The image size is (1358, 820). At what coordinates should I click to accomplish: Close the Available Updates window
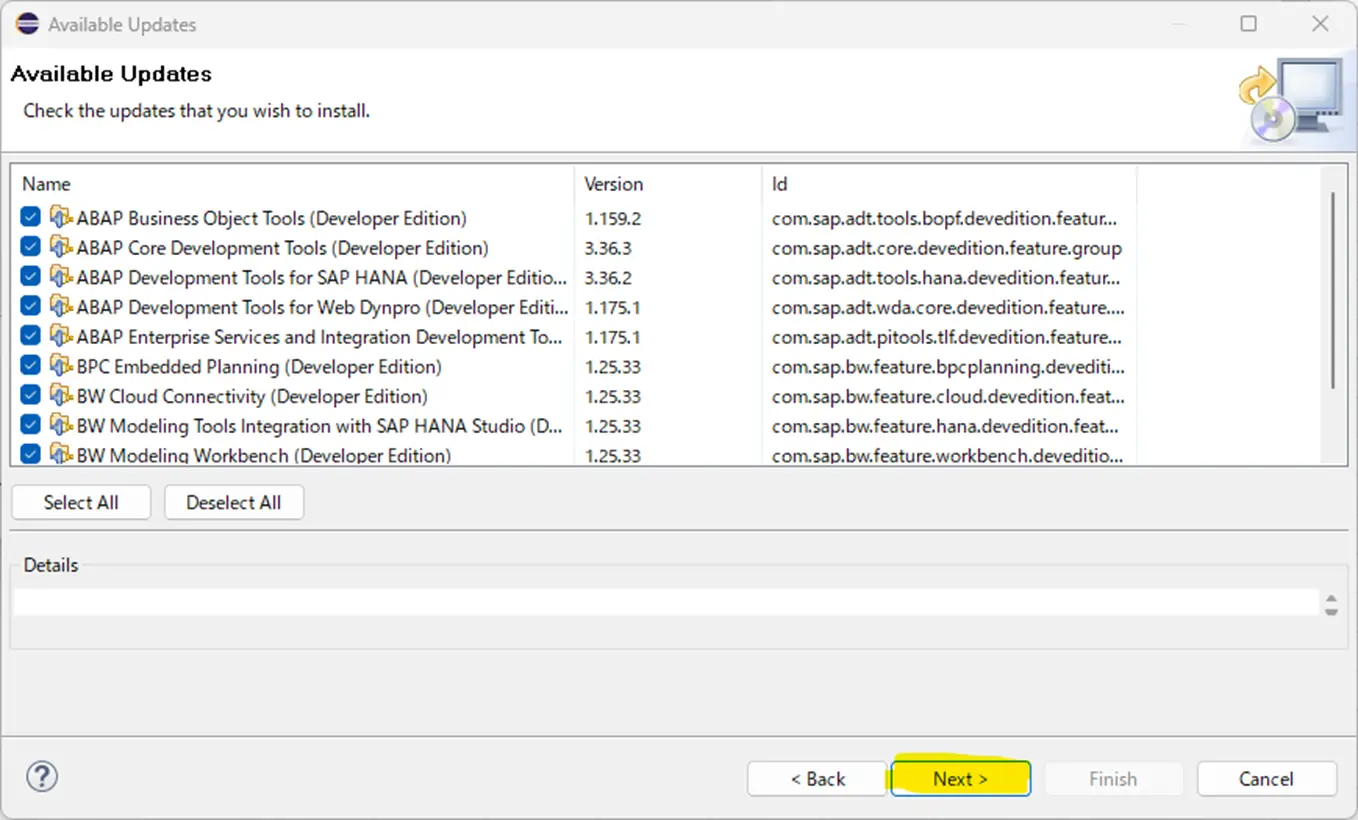click(1320, 23)
